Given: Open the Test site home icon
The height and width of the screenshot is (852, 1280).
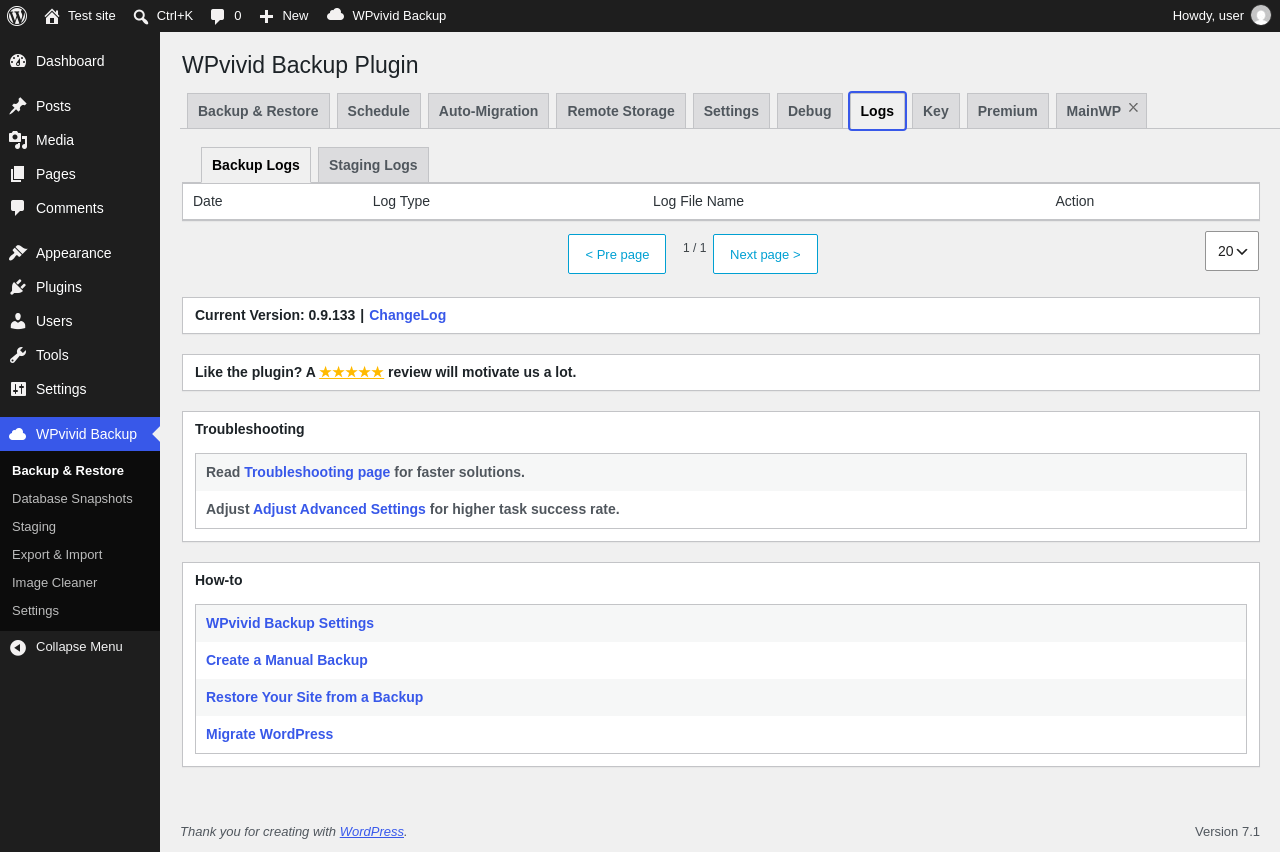Looking at the screenshot, I should click(52, 16).
